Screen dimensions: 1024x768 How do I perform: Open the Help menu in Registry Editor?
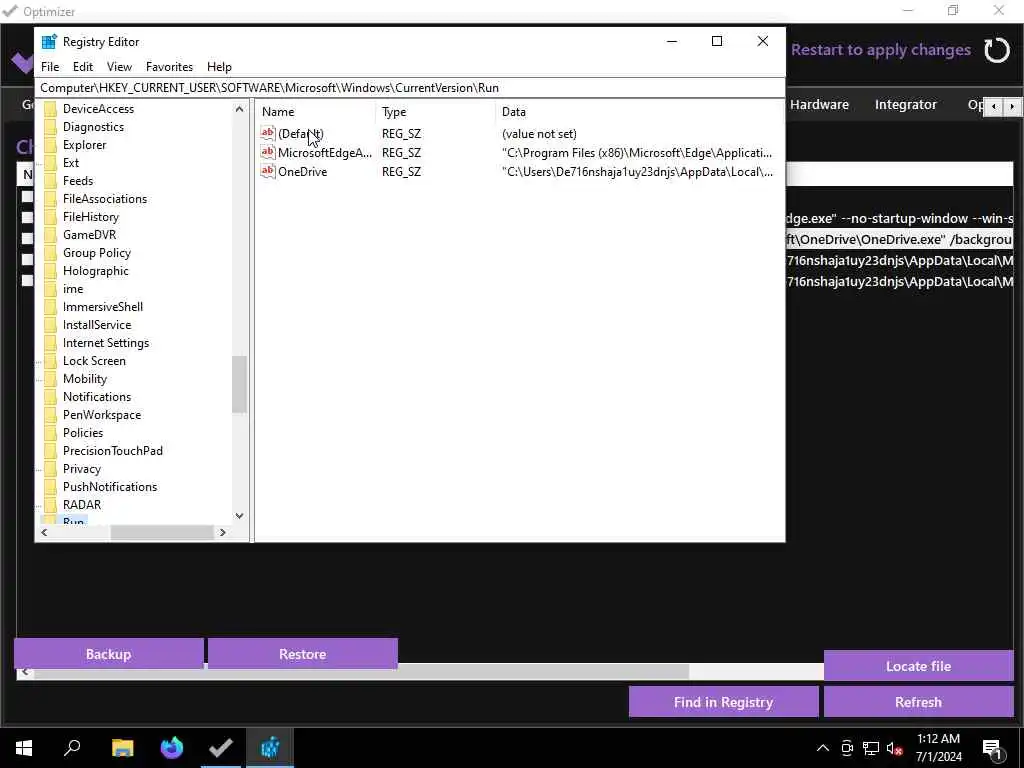[219, 67]
